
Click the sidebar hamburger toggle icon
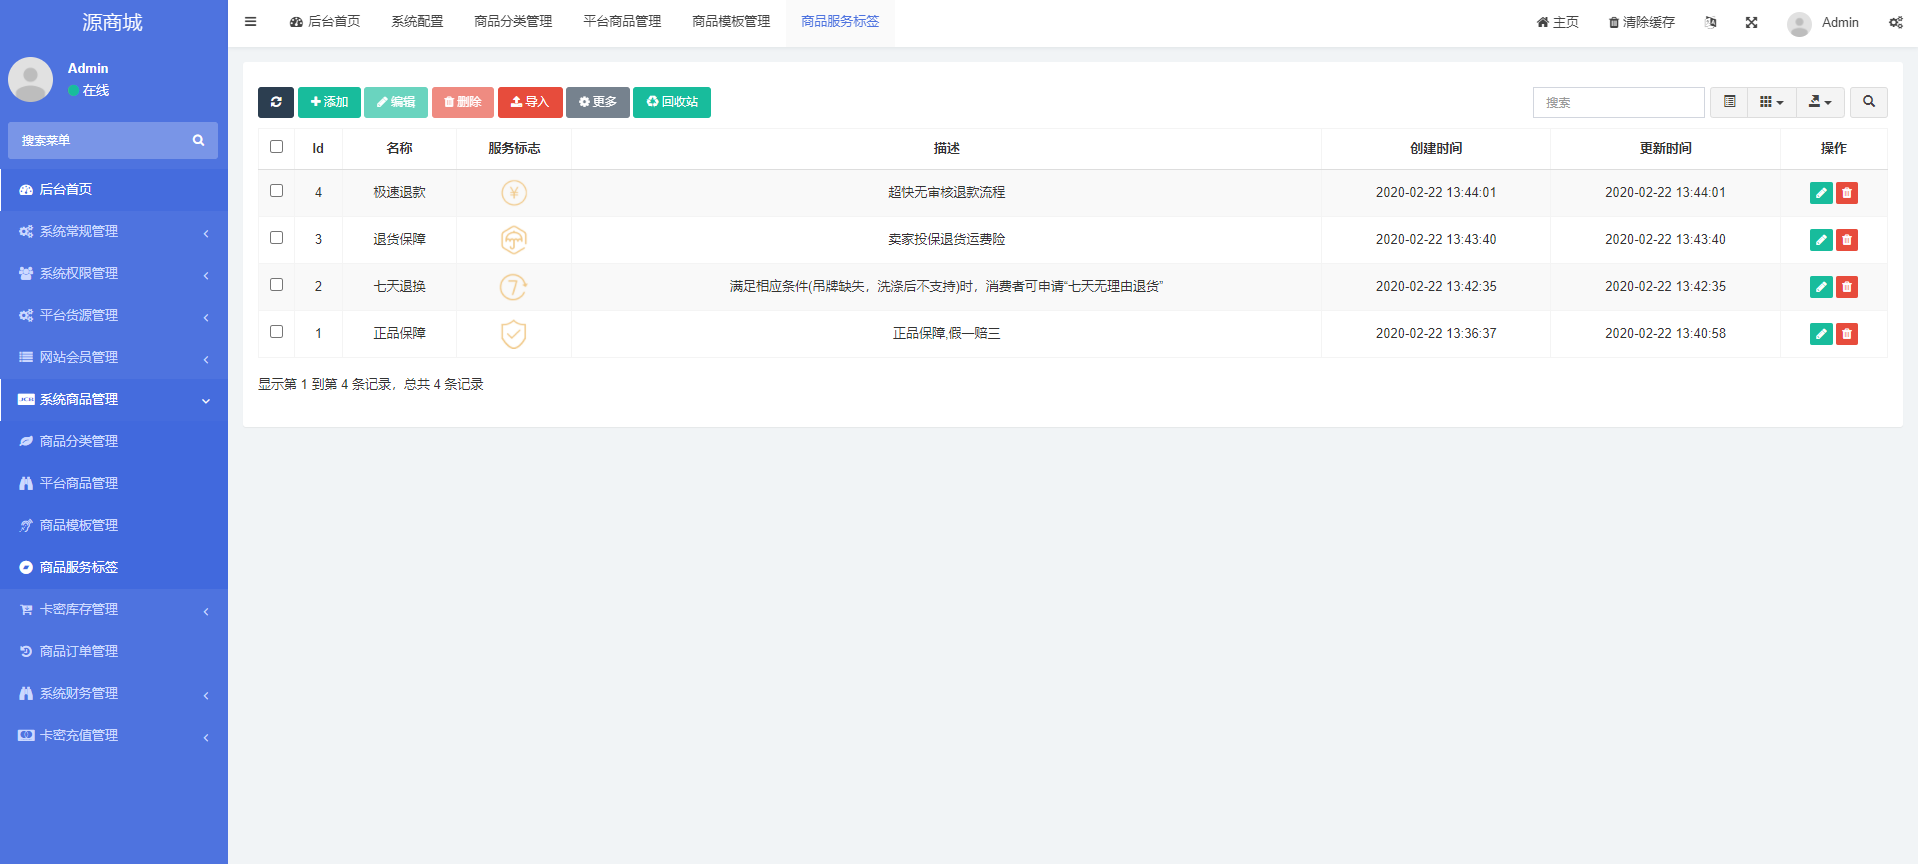pyautogui.click(x=251, y=22)
